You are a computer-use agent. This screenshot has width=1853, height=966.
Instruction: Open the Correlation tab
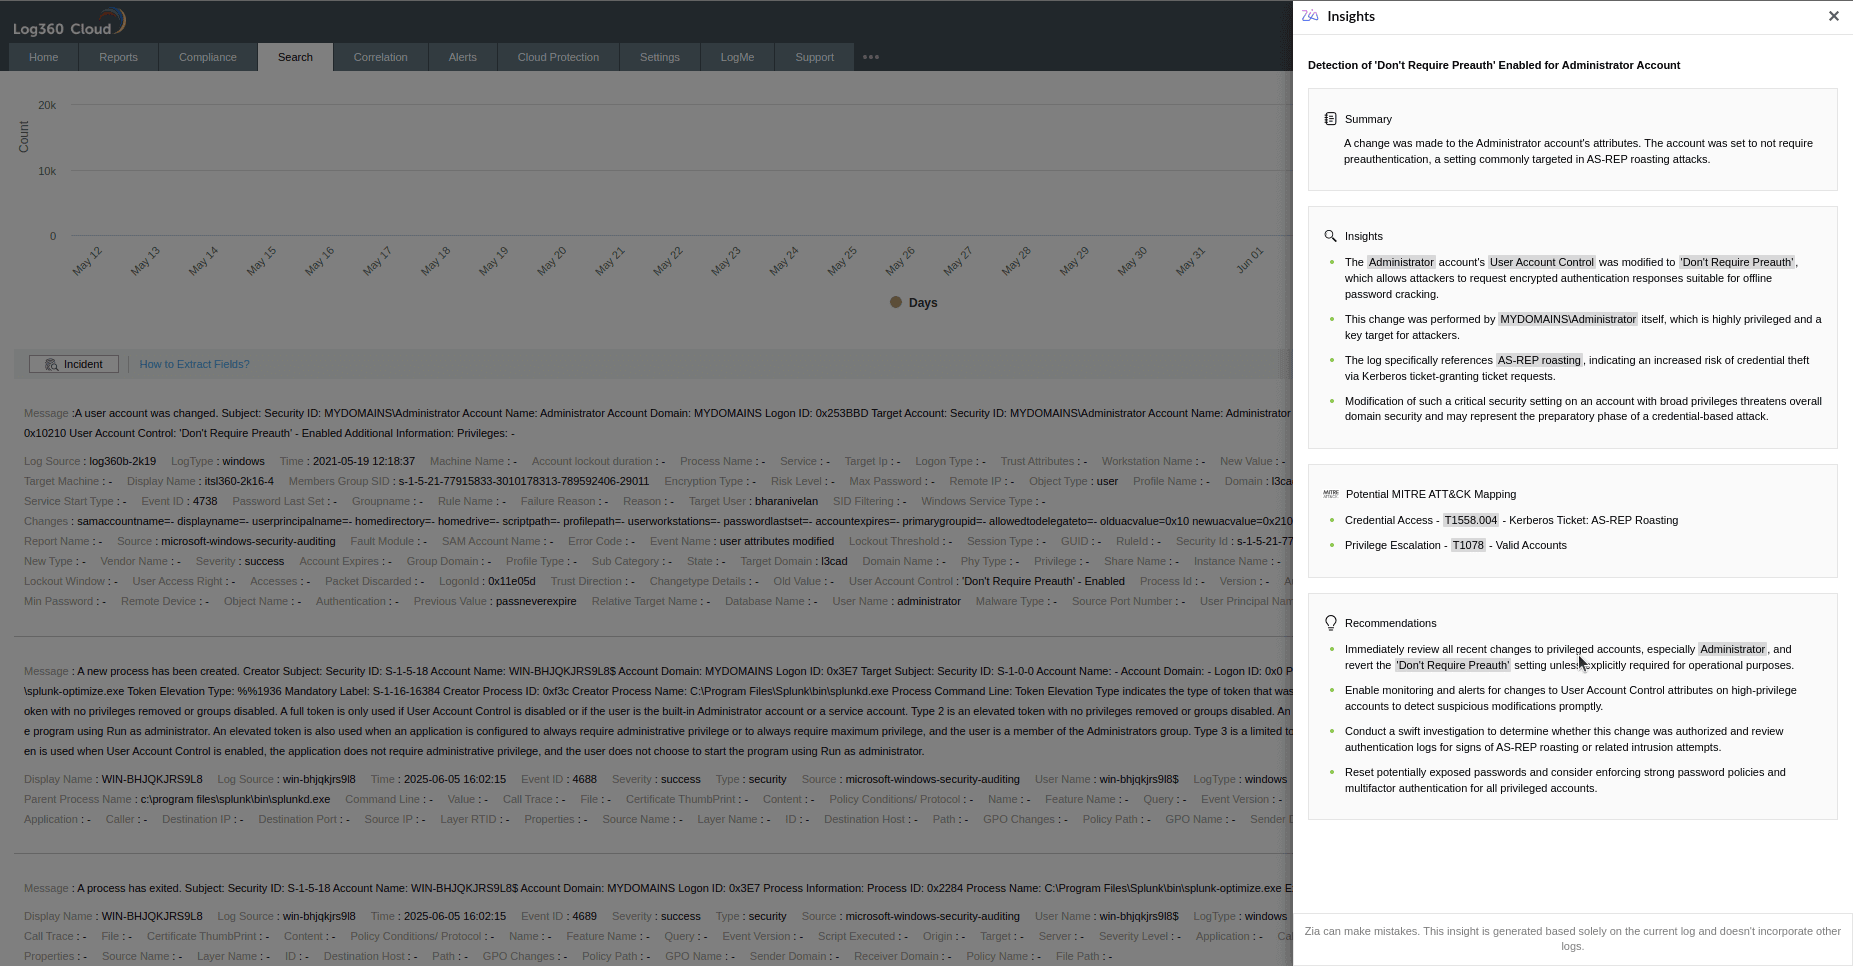click(x=381, y=57)
